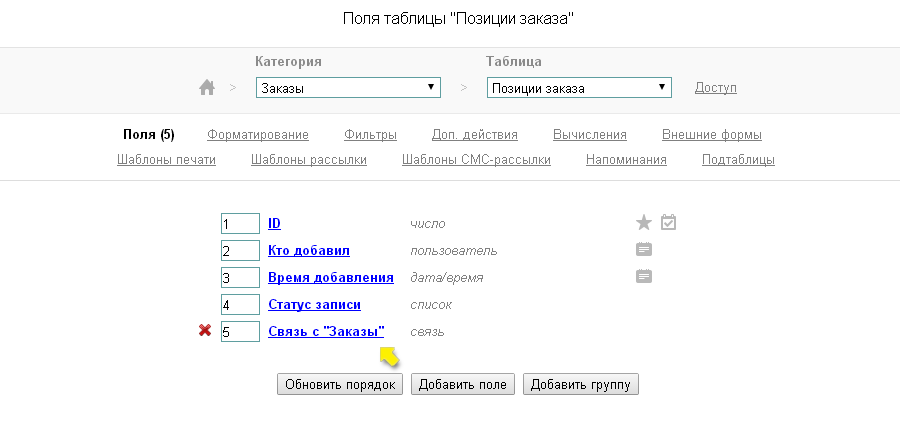
Task: Switch to the Доп. действия tab
Action: pyautogui.click(x=475, y=135)
